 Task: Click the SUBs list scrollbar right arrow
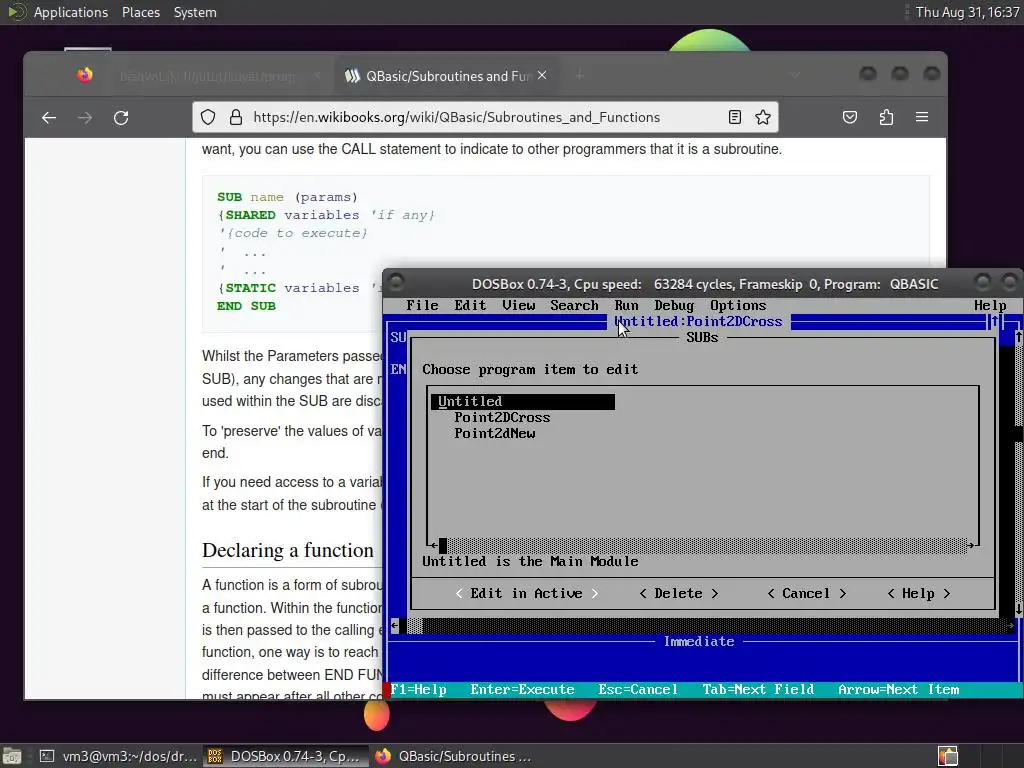(971, 545)
